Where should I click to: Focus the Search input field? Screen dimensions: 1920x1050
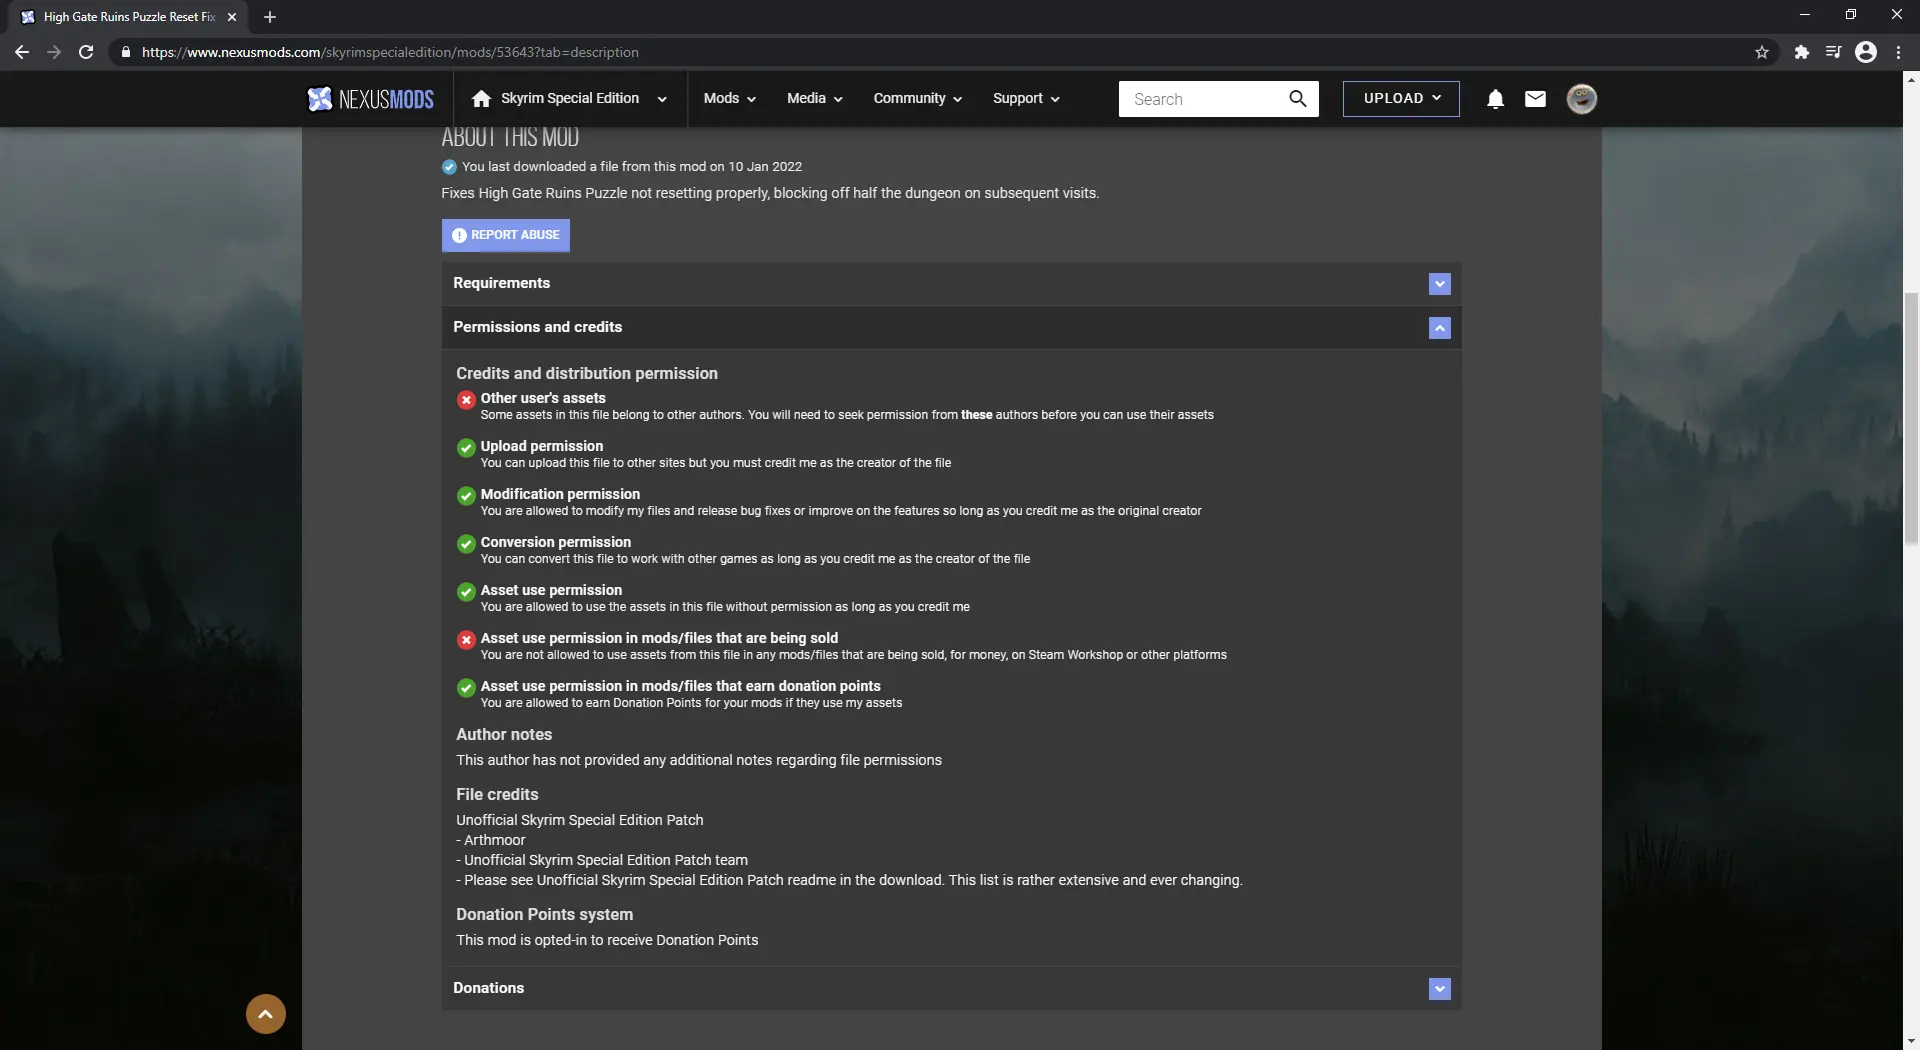coord(1200,99)
